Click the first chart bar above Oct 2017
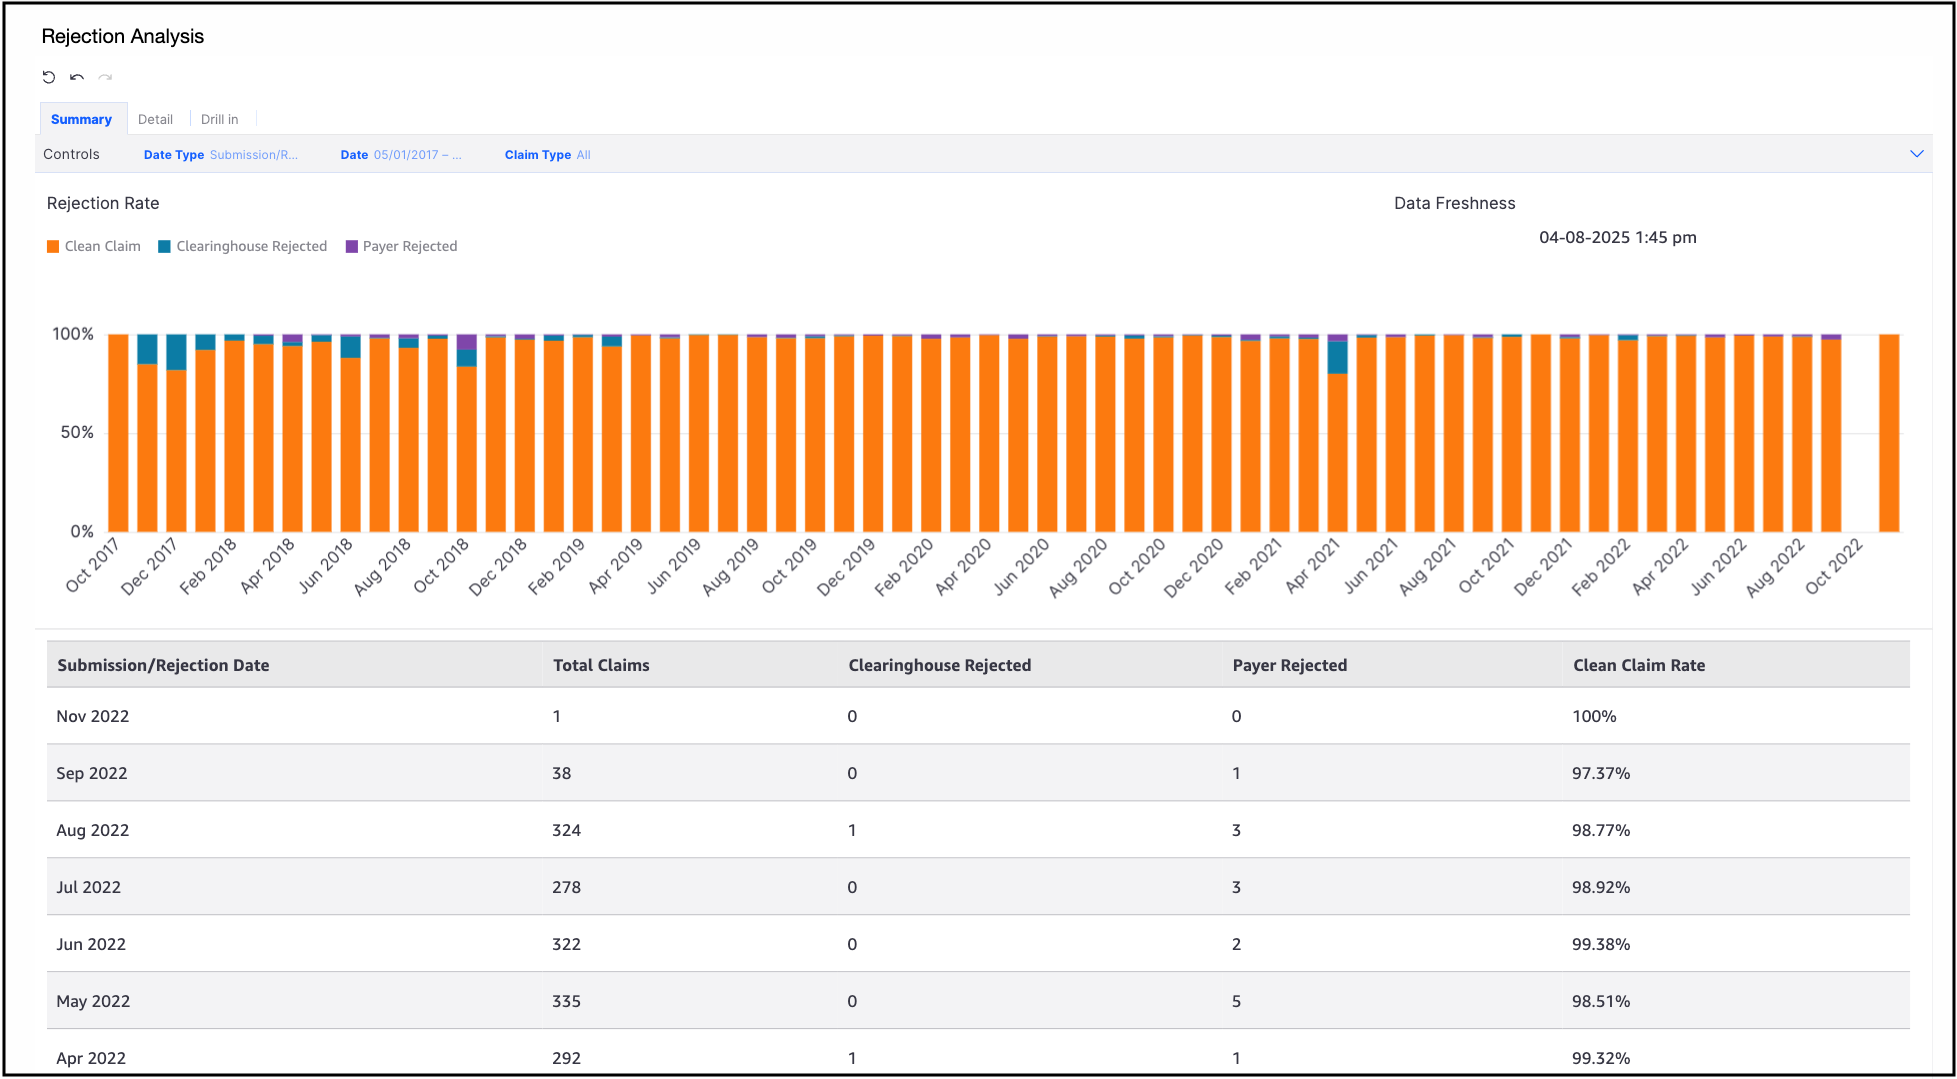The width and height of the screenshot is (1957, 1079). point(118,432)
